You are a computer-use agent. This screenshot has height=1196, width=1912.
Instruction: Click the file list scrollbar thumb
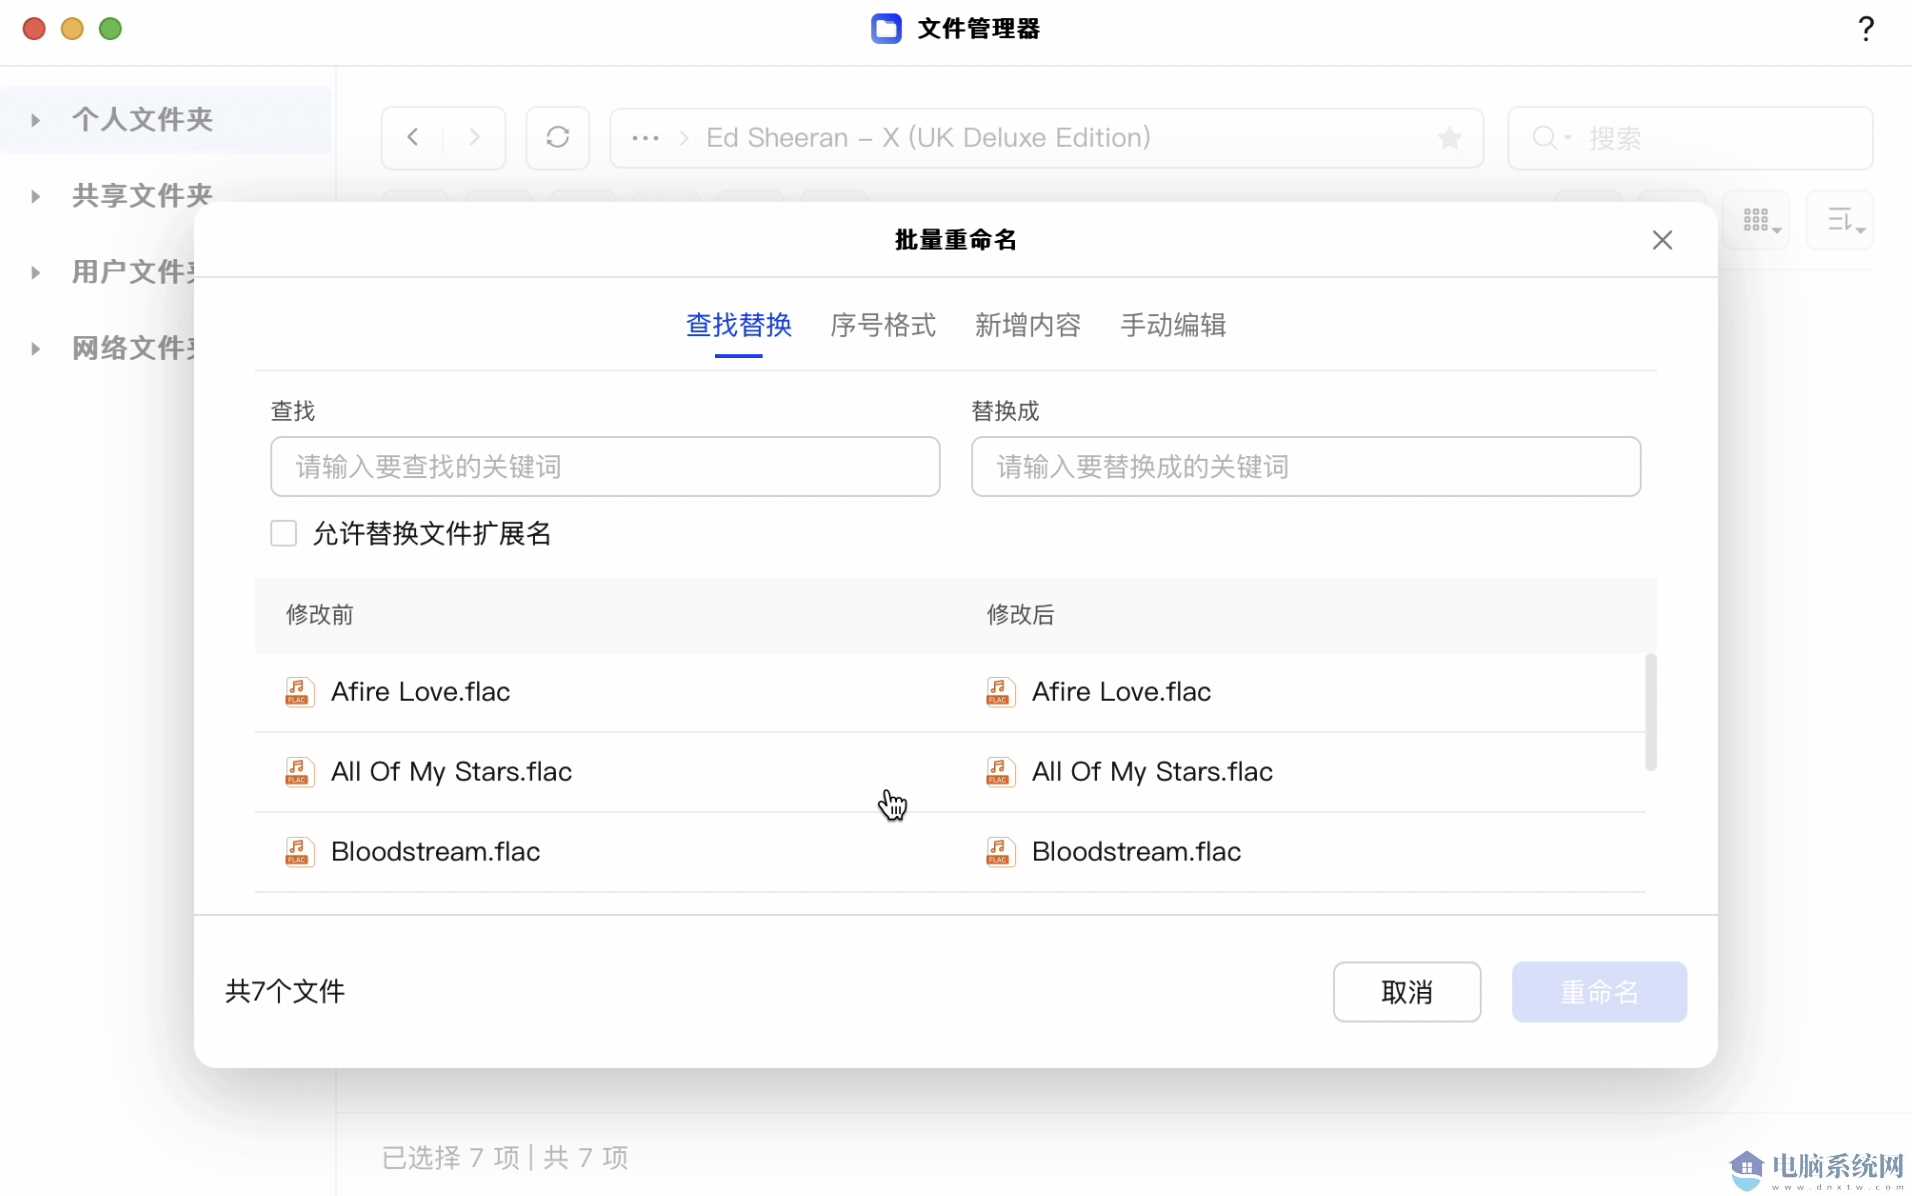coord(1650,712)
